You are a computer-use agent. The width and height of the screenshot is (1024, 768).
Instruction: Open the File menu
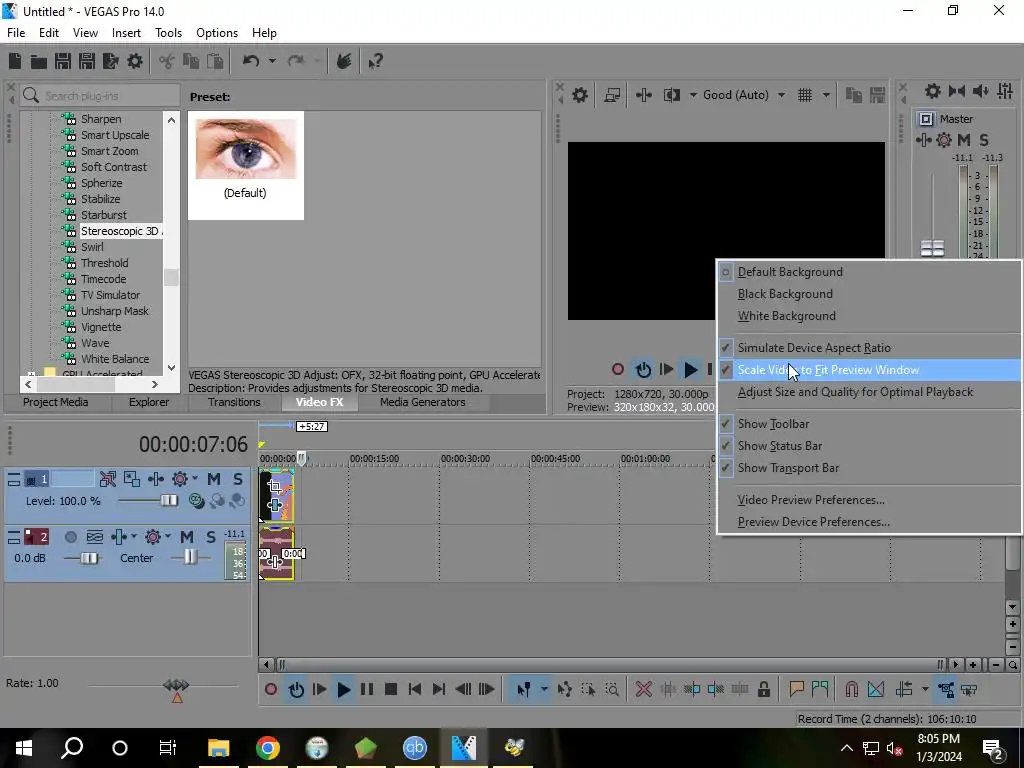pyautogui.click(x=16, y=33)
